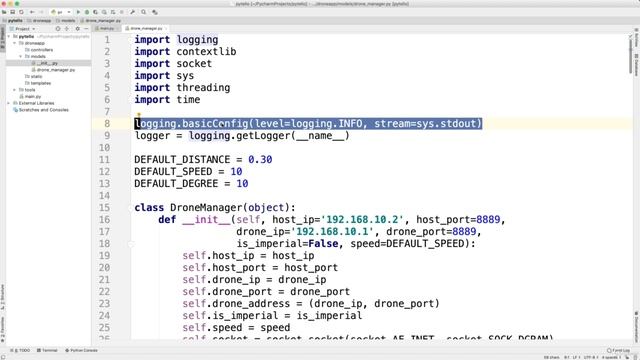The image size is (640, 360).
Task: Toggle the Favorites side tool window tab
Action: click(x=3, y=330)
